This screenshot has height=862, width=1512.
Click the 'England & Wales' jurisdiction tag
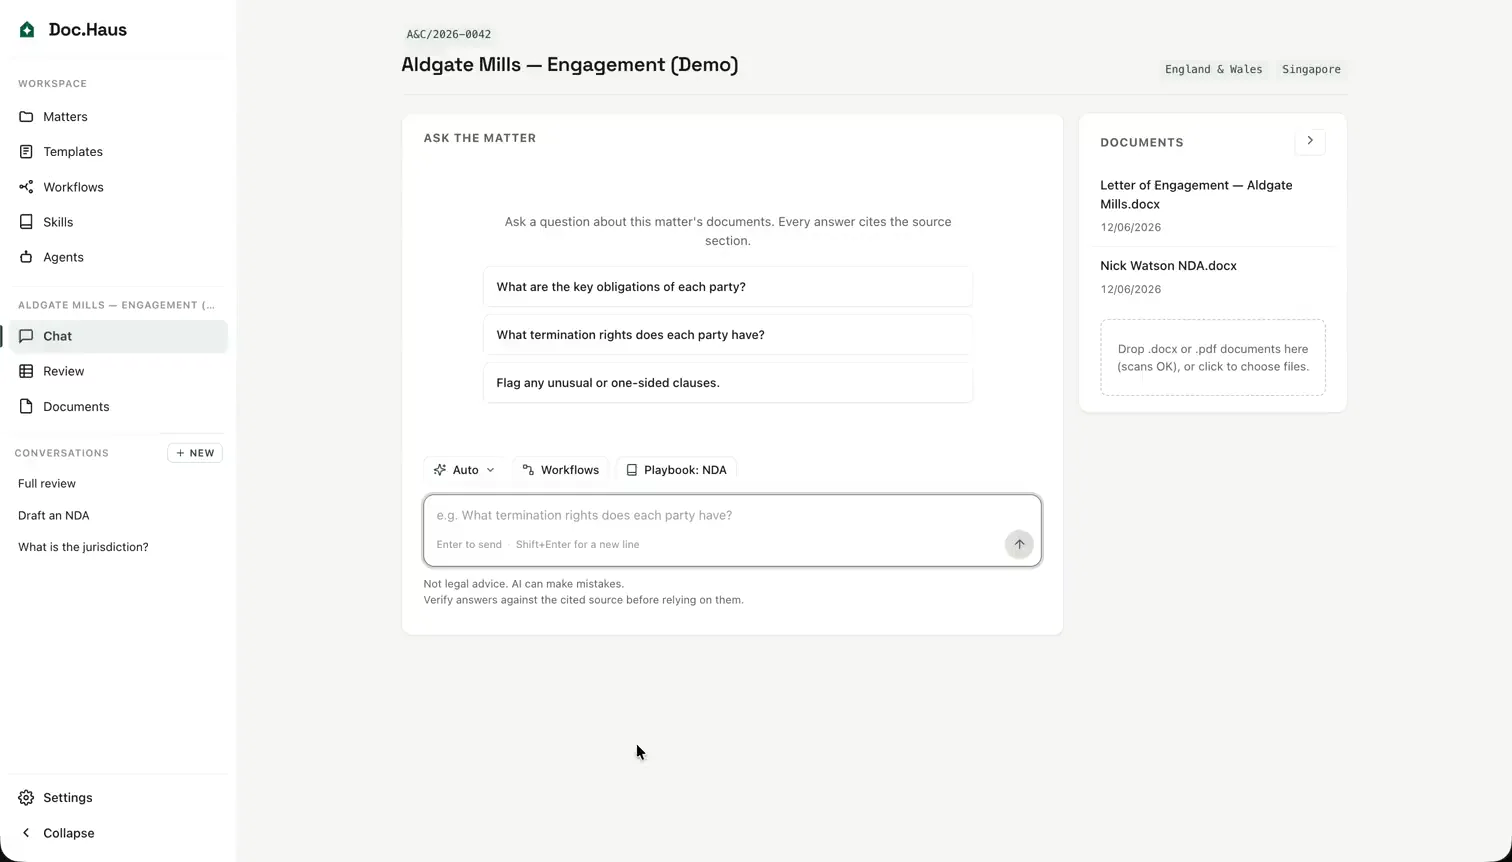1214,69
